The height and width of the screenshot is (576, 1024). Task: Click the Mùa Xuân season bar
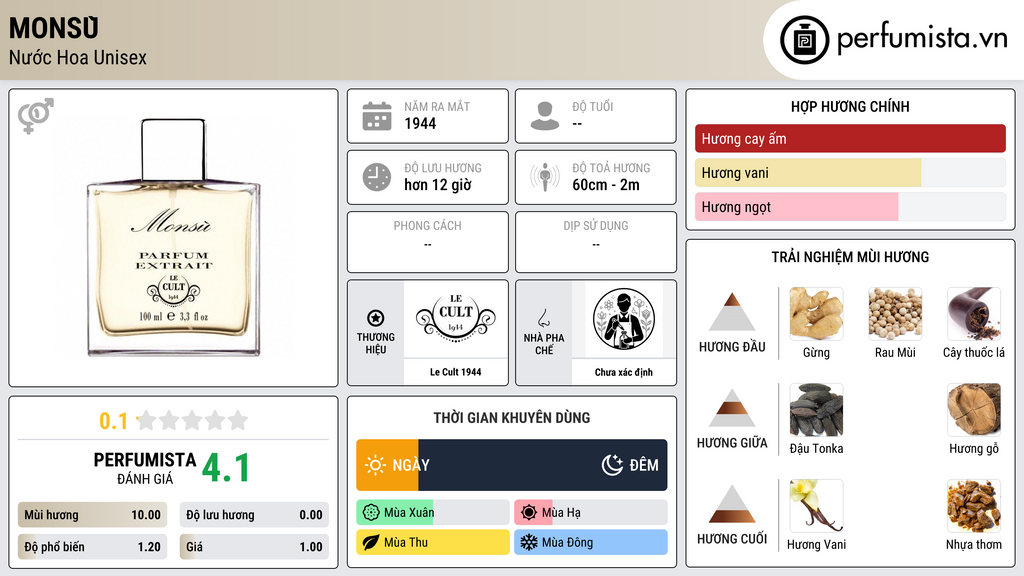click(x=432, y=512)
